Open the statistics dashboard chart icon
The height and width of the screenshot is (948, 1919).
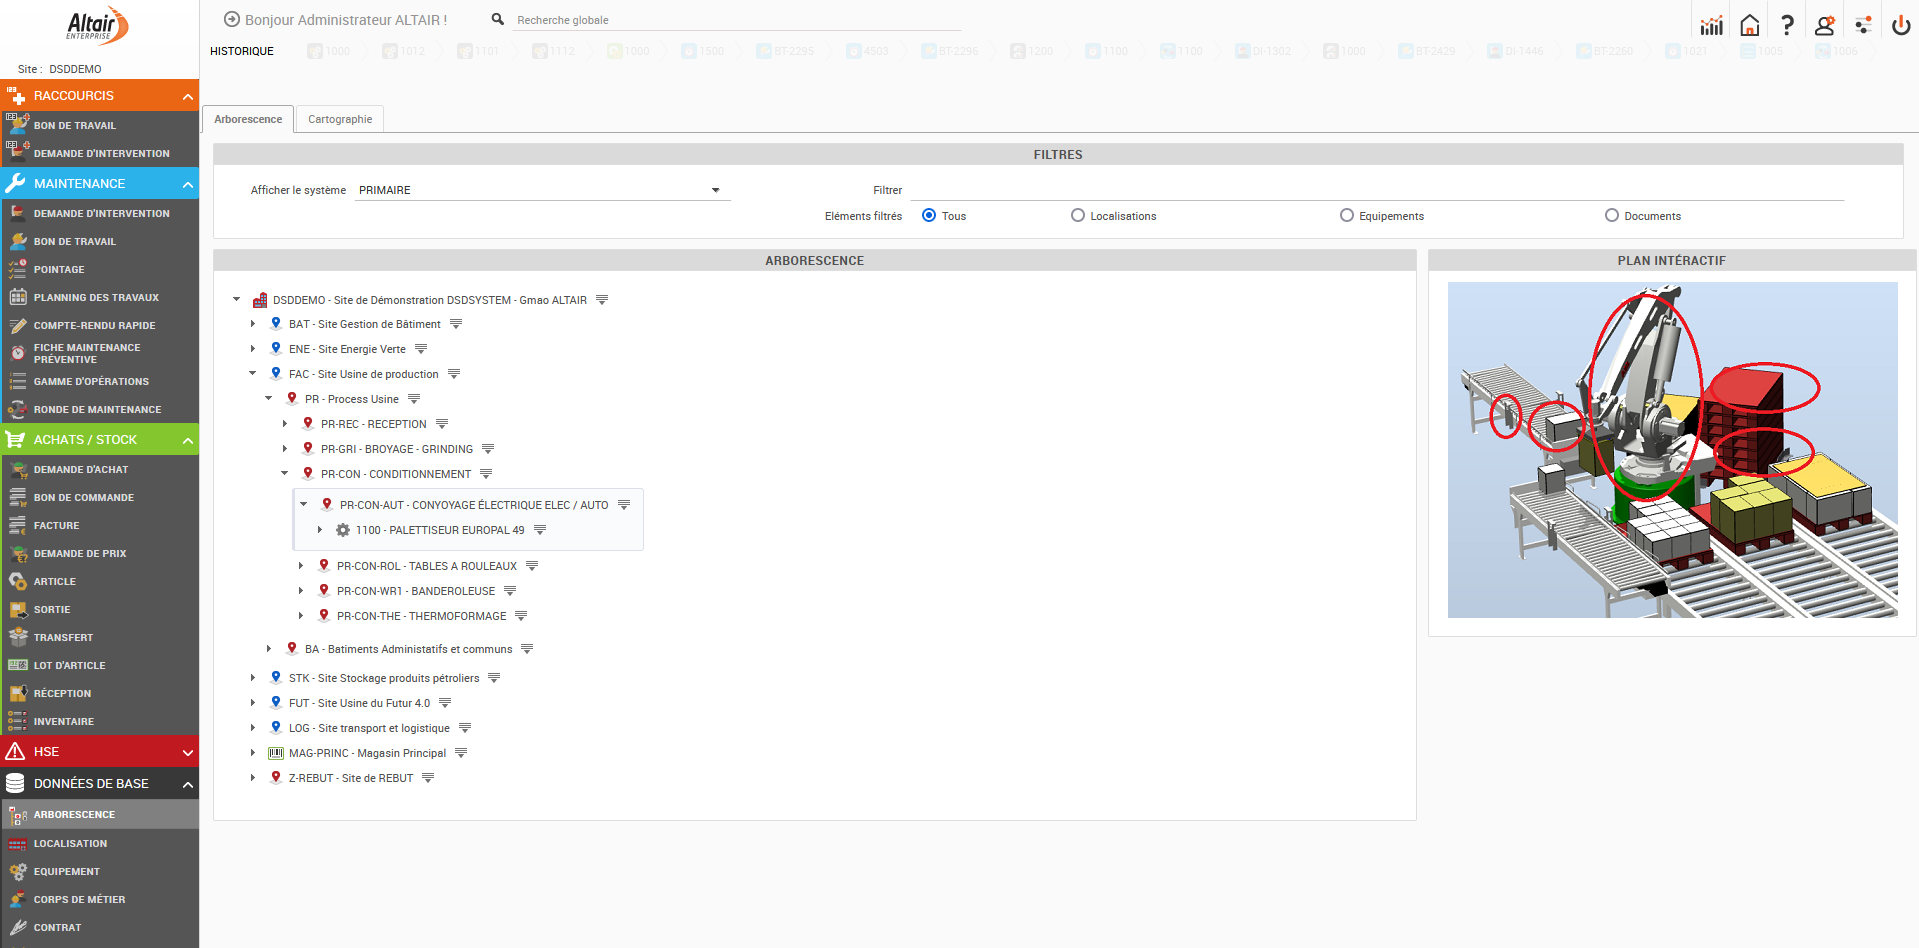point(1711,25)
